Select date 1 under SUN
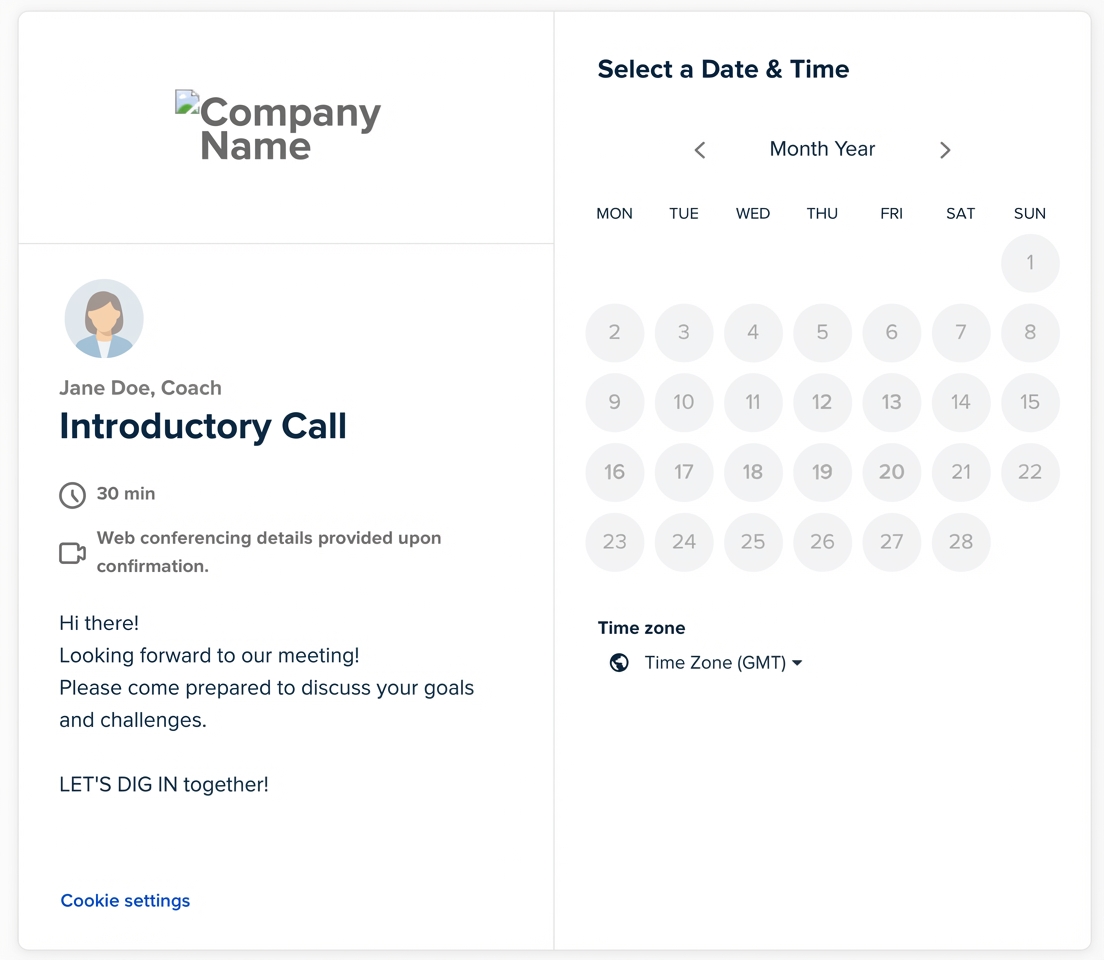The width and height of the screenshot is (1104, 960). (1030, 263)
